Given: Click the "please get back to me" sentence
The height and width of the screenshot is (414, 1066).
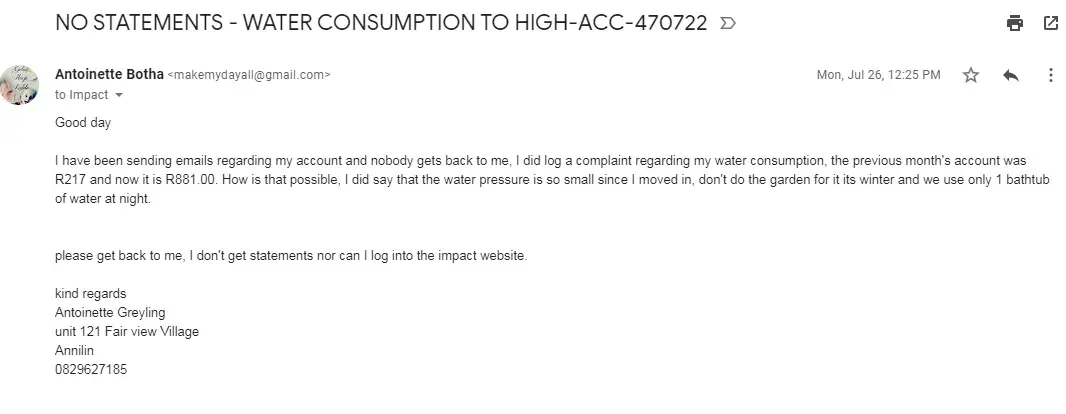Looking at the screenshot, I should (x=290, y=256).
